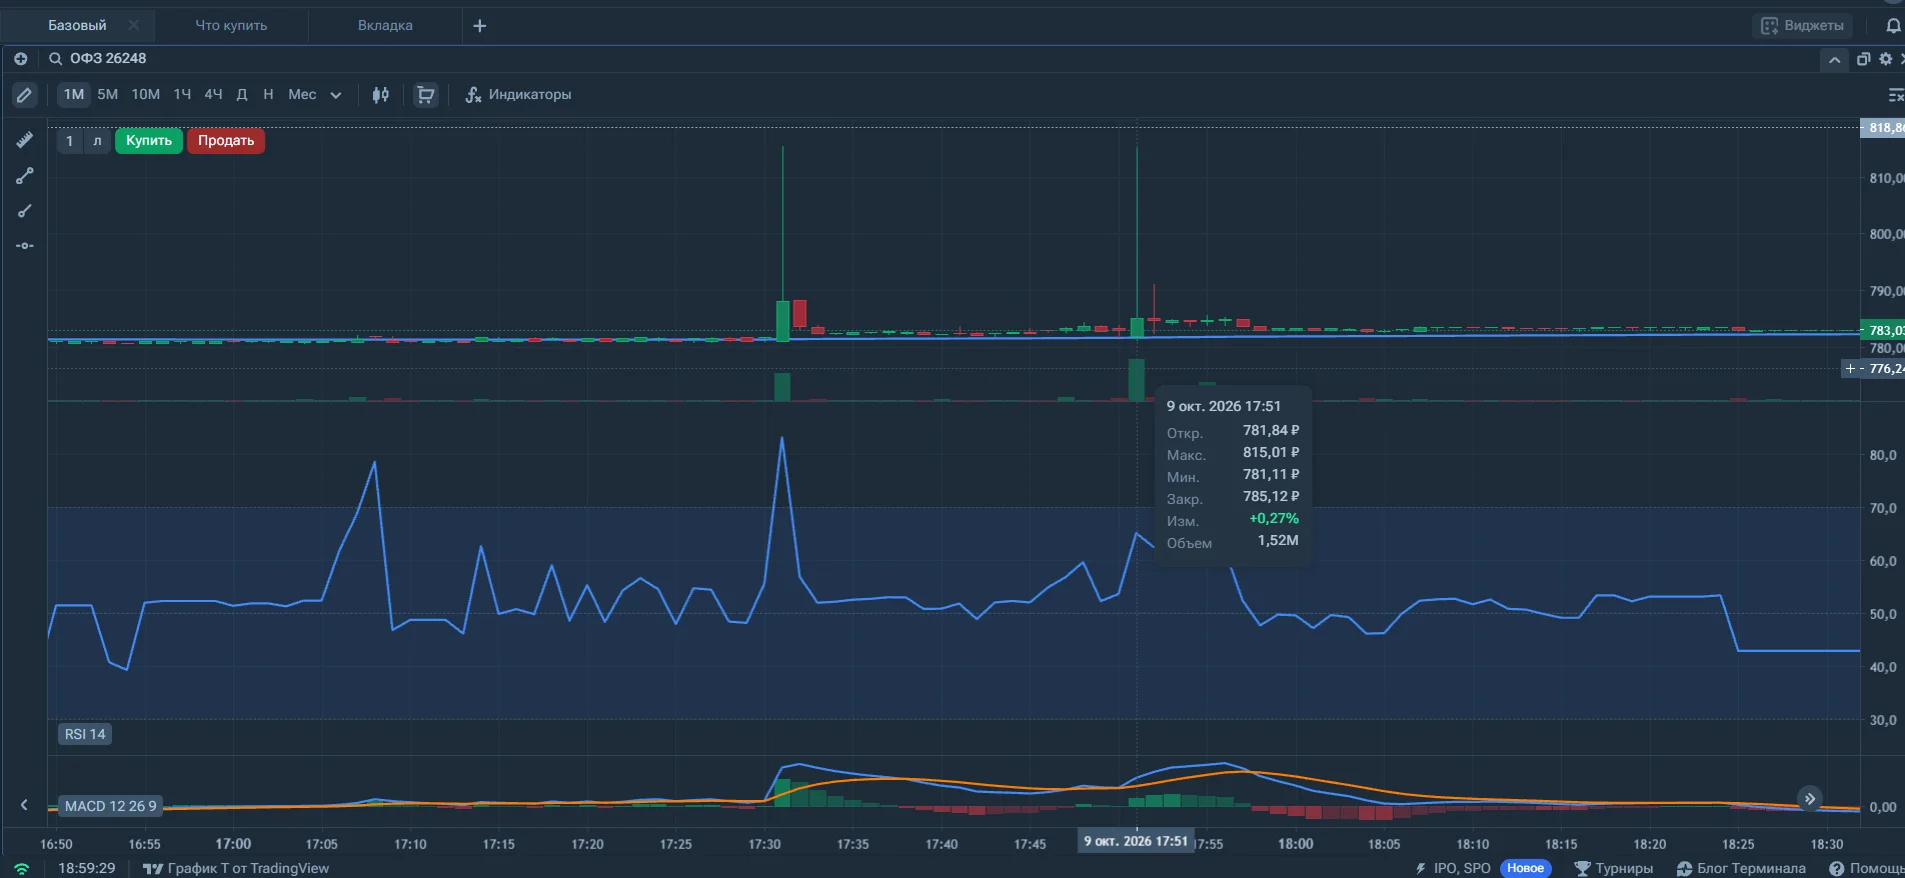1905x878 pixels.
Task: Select the 4Ч timeframe
Action: pos(213,95)
